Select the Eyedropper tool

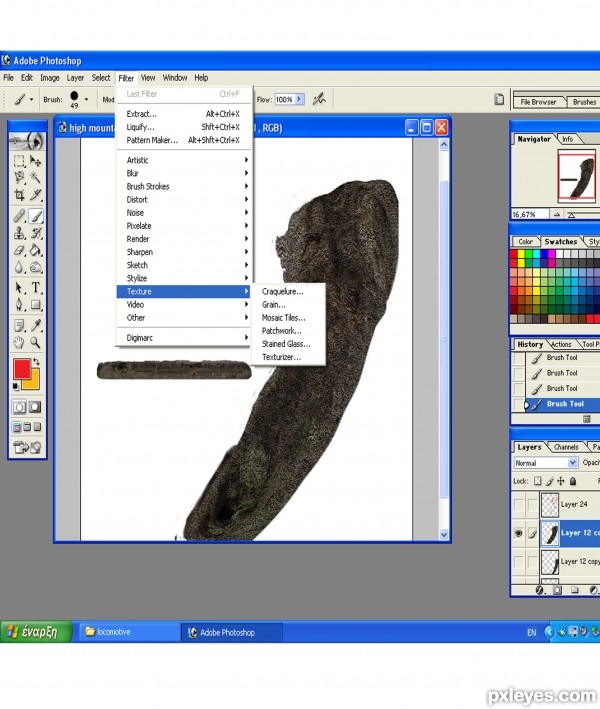click(35, 325)
